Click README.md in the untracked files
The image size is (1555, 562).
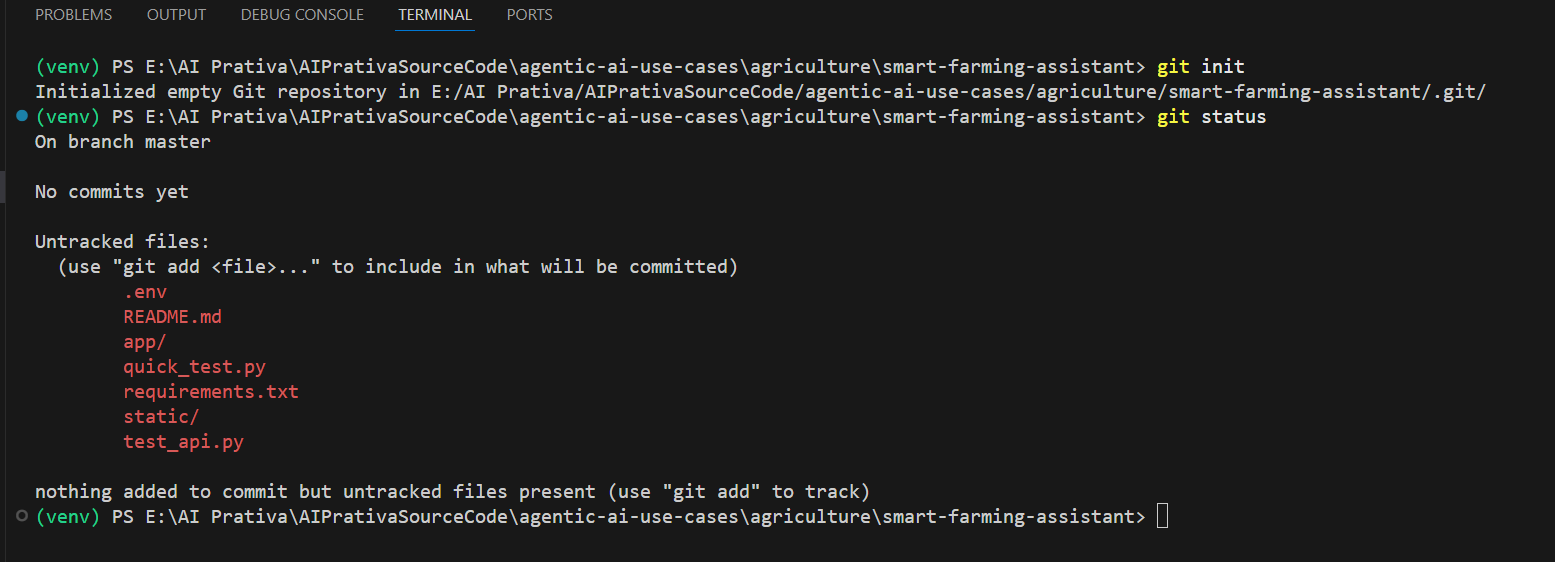pos(172,317)
